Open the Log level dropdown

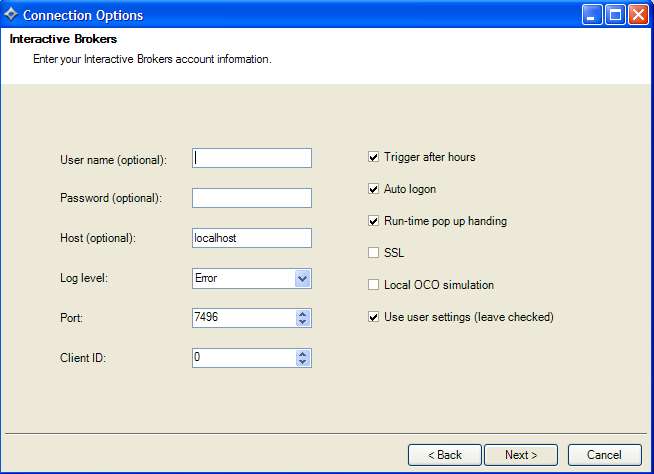point(302,278)
